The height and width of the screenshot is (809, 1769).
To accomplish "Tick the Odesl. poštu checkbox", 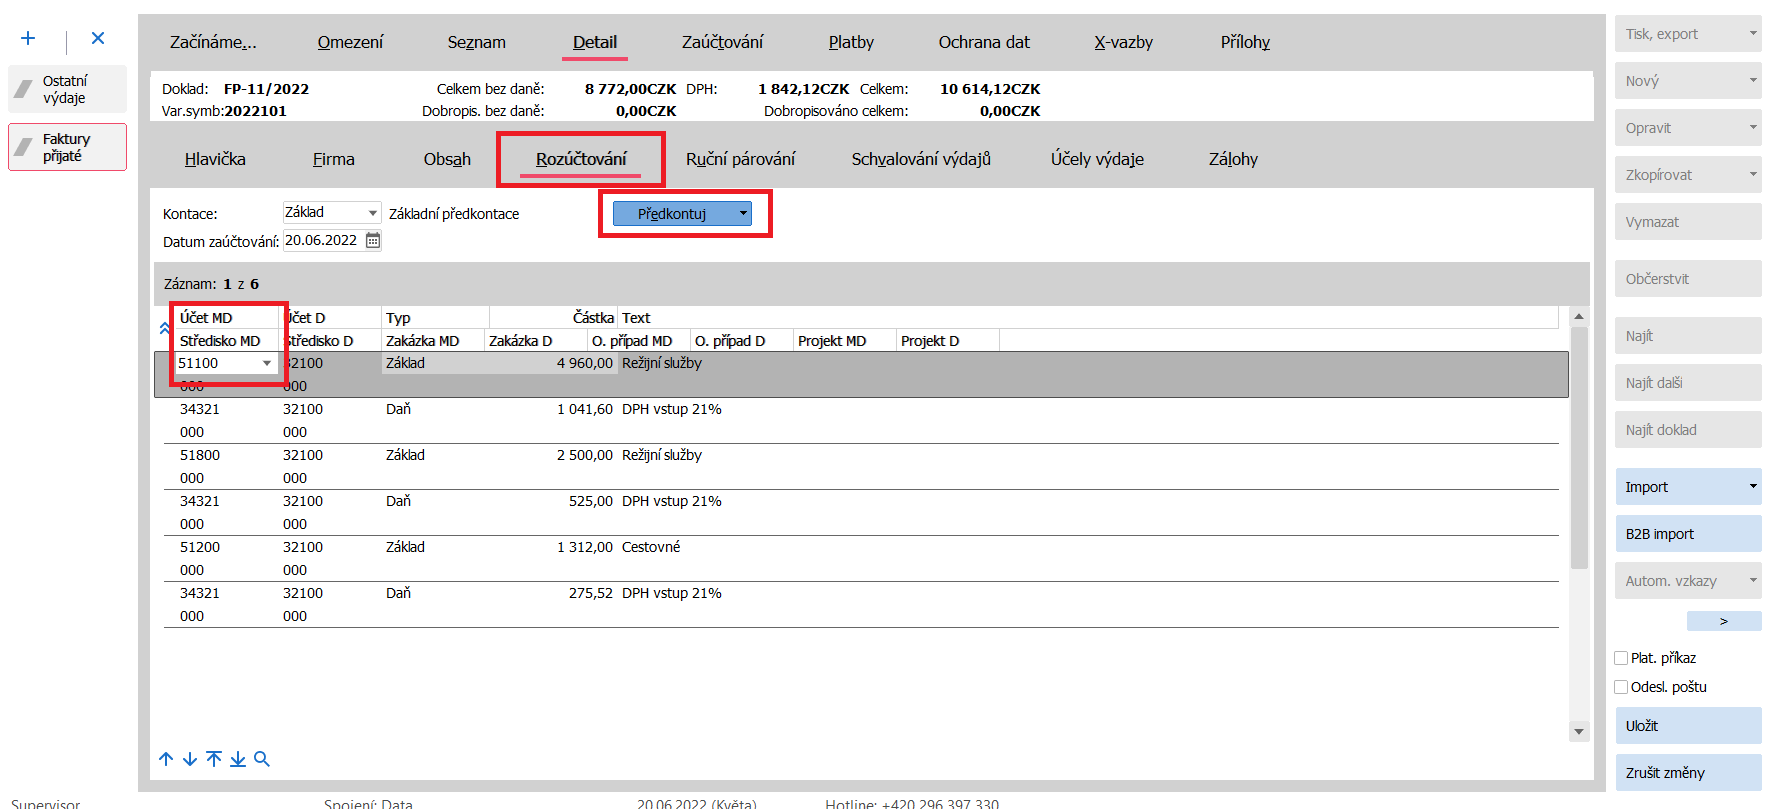I will pyautogui.click(x=1621, y=687).
